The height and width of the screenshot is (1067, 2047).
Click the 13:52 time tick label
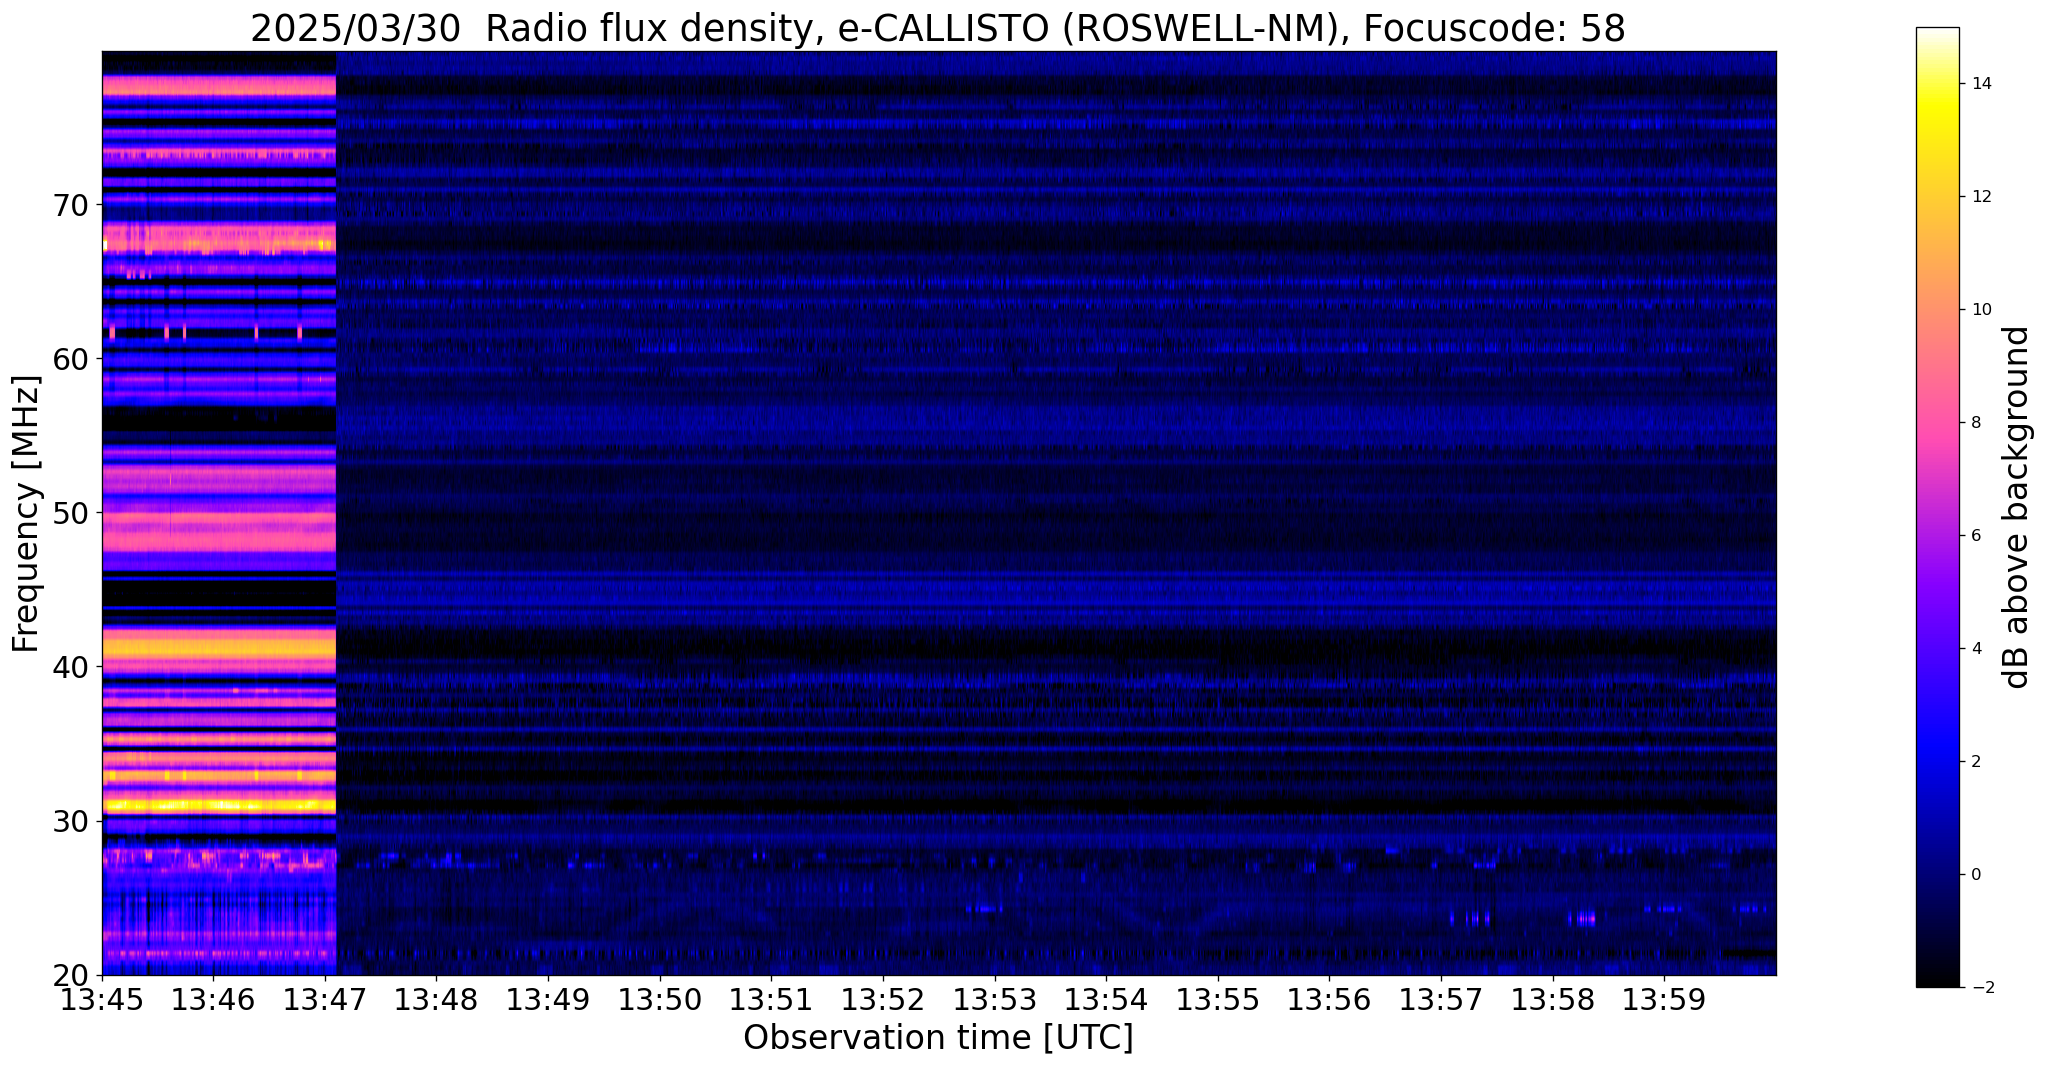[883, 999]
